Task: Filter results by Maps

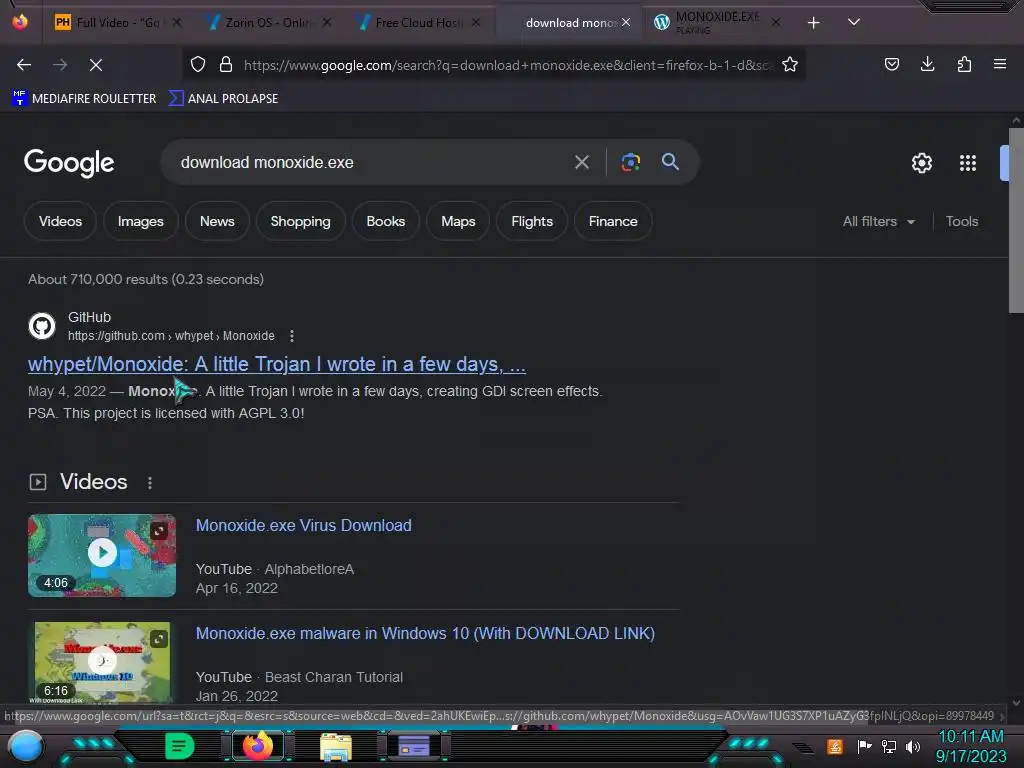Action: pos(458,221)
